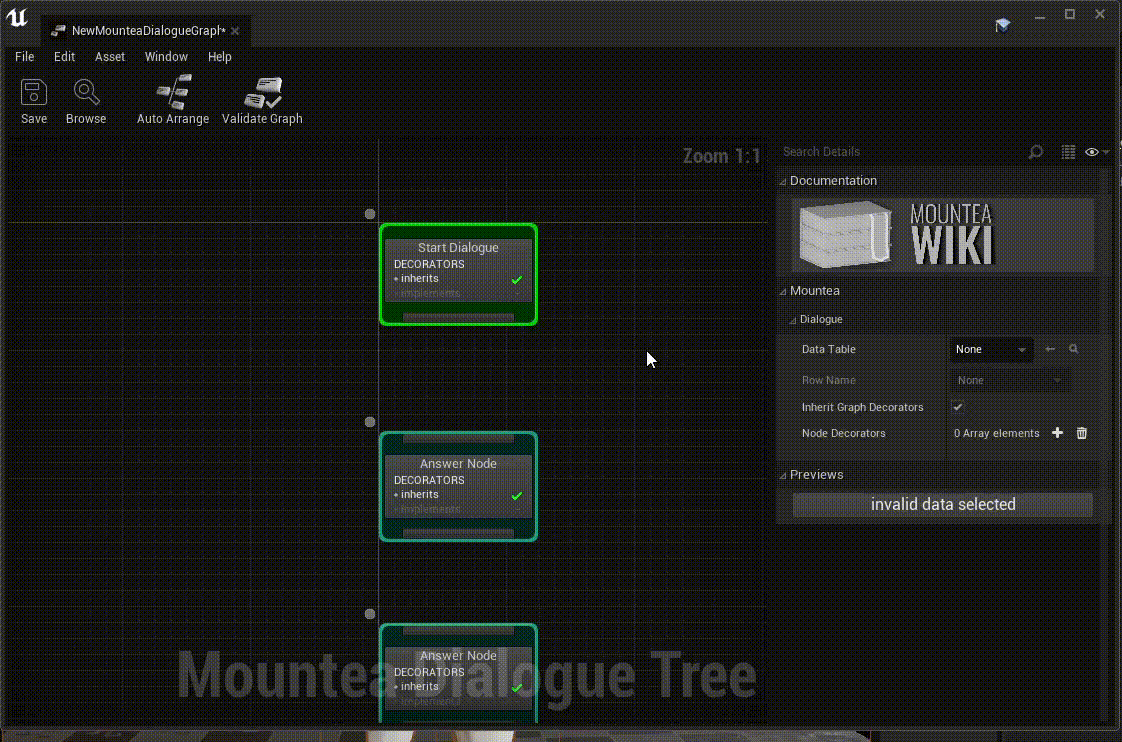Auto Arrange the graph nodes
1122x742 pixels.
point(172,101)
